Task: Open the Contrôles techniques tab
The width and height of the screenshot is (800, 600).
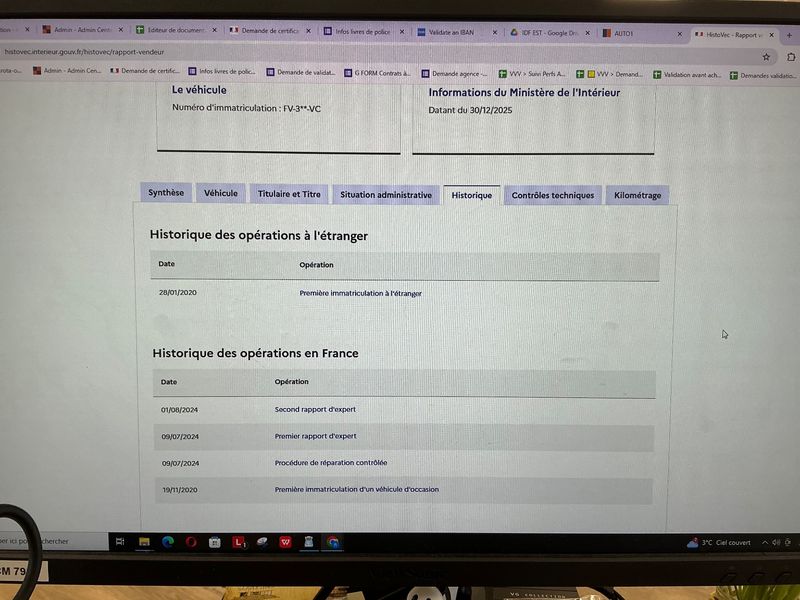Action: (x=552, y=195)
